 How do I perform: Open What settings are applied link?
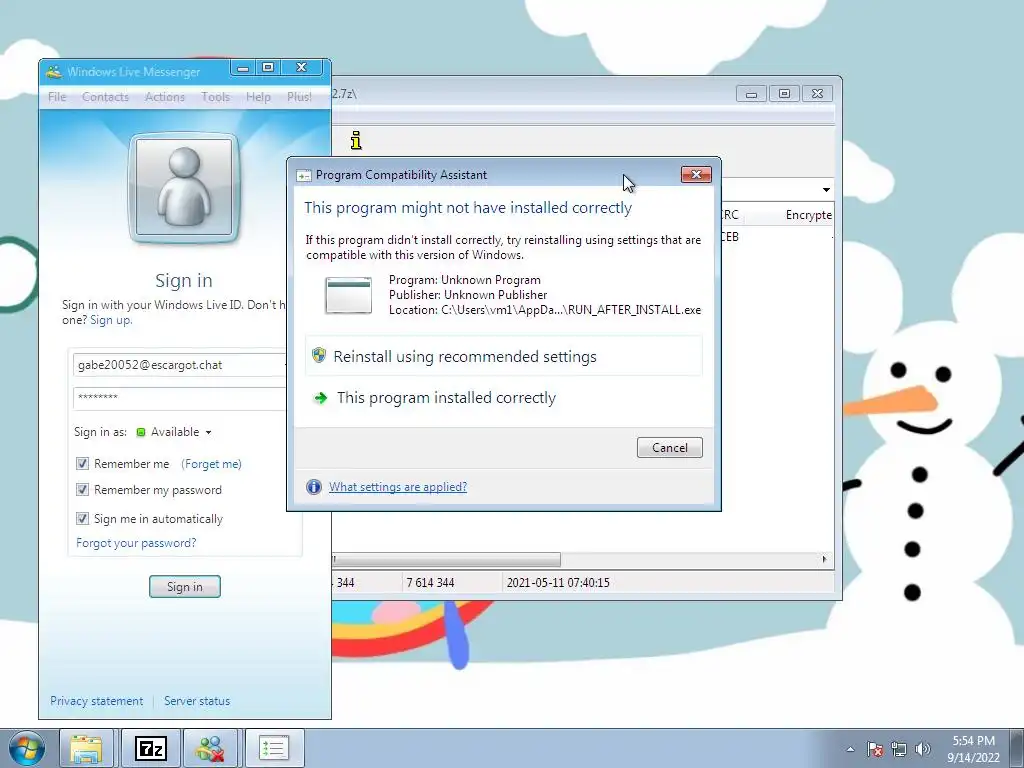398,487
